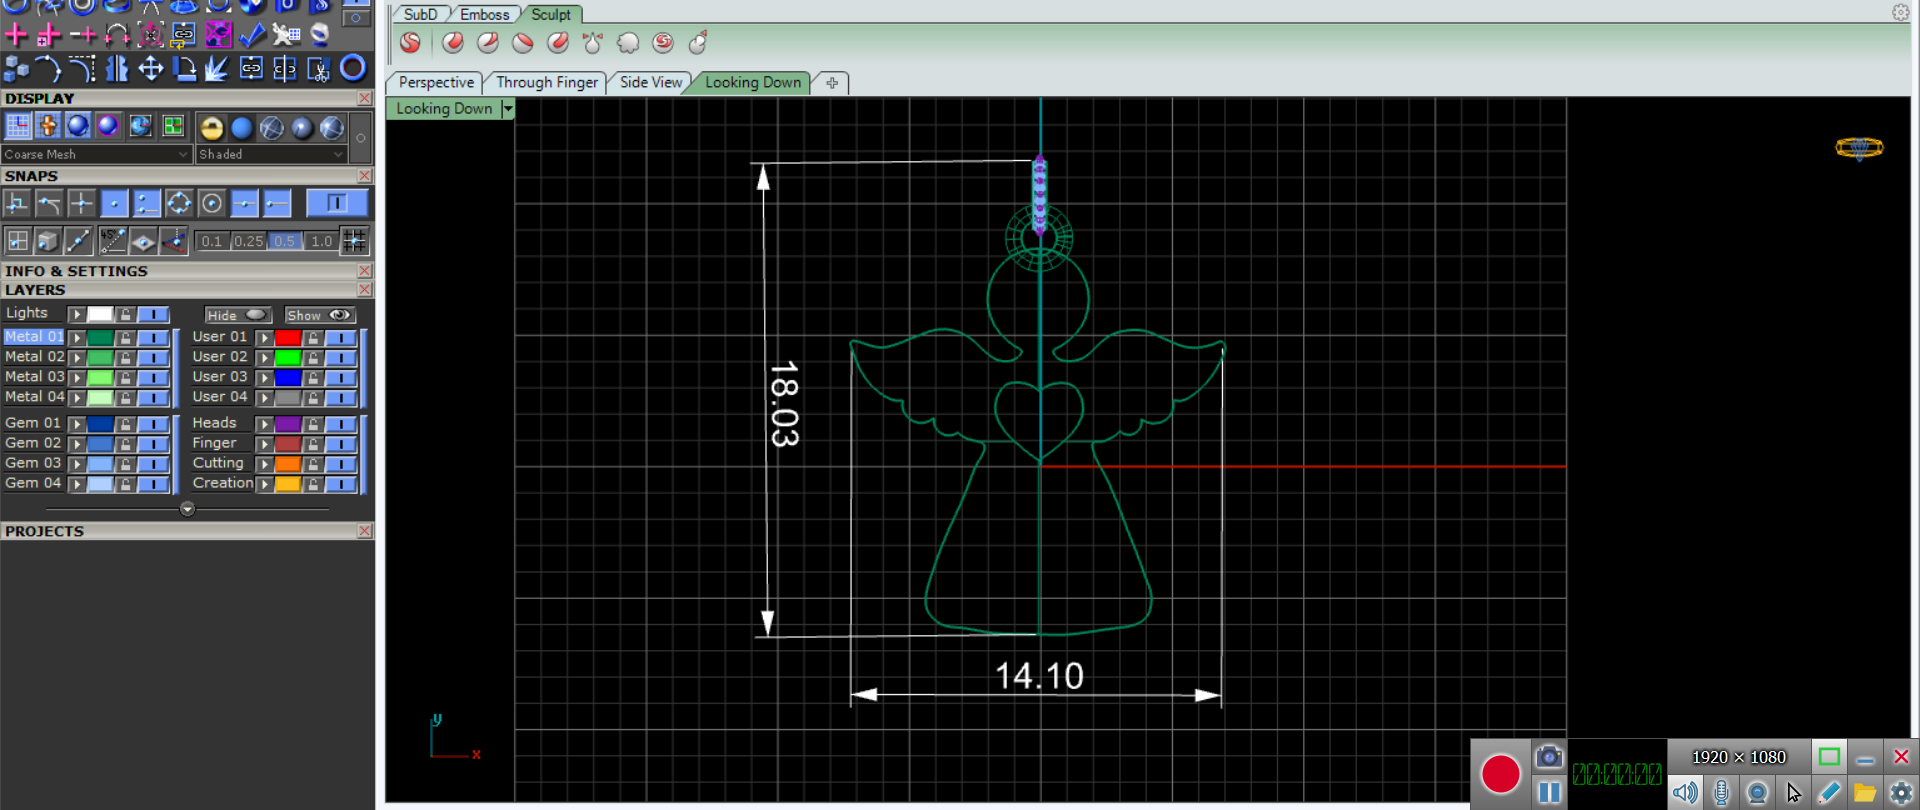
Task: Click the blue checkmark tool icon
Action: (252, 35)
